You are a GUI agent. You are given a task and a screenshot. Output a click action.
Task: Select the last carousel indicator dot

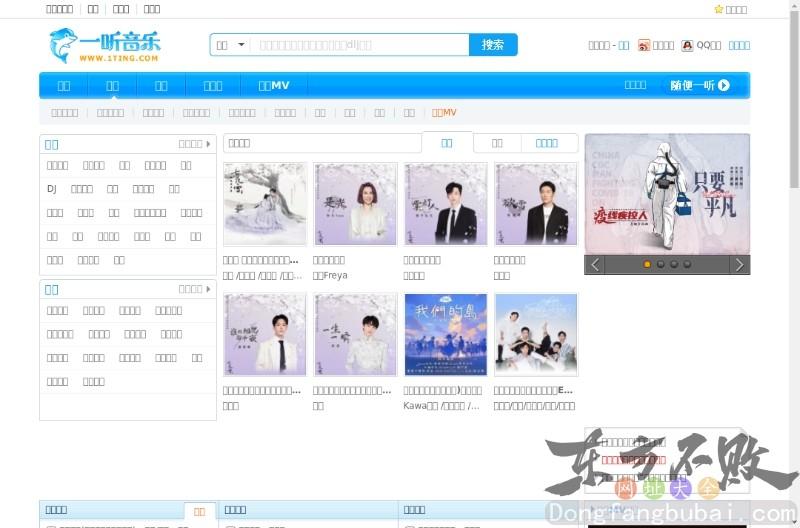point(687,265)
